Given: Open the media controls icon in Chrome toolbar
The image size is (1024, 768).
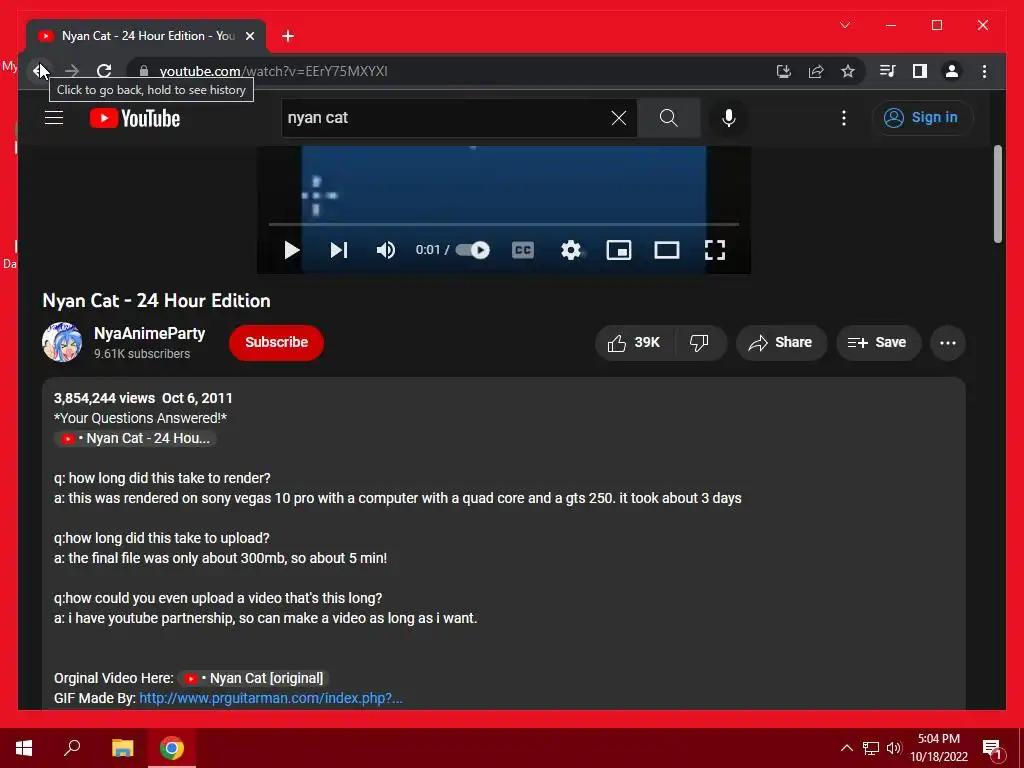Looking at the screenshot, I should [x=888, y=71].
